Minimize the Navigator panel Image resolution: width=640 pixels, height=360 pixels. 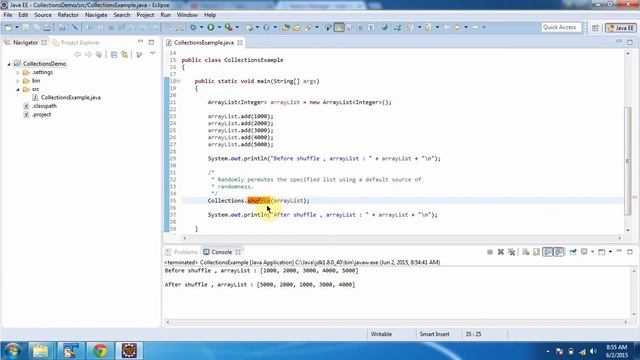point(140,42)
